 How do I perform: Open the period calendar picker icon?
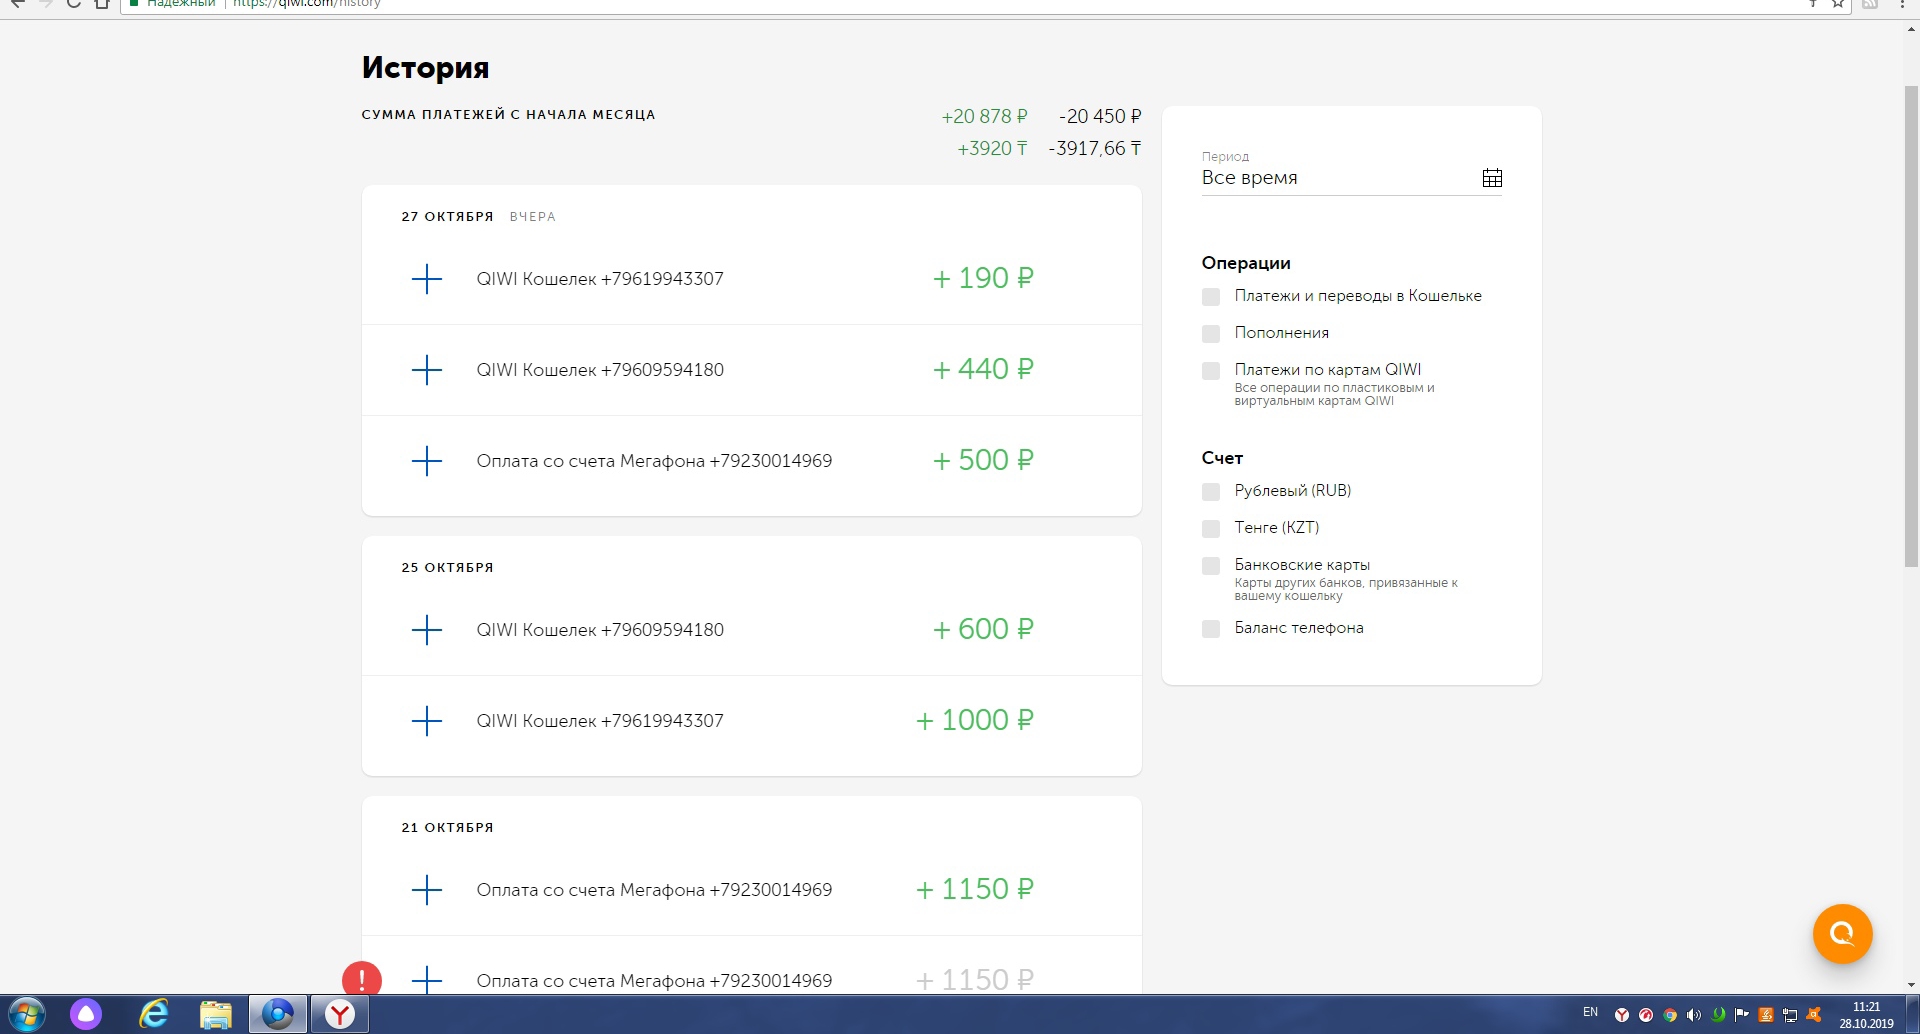1492,178
